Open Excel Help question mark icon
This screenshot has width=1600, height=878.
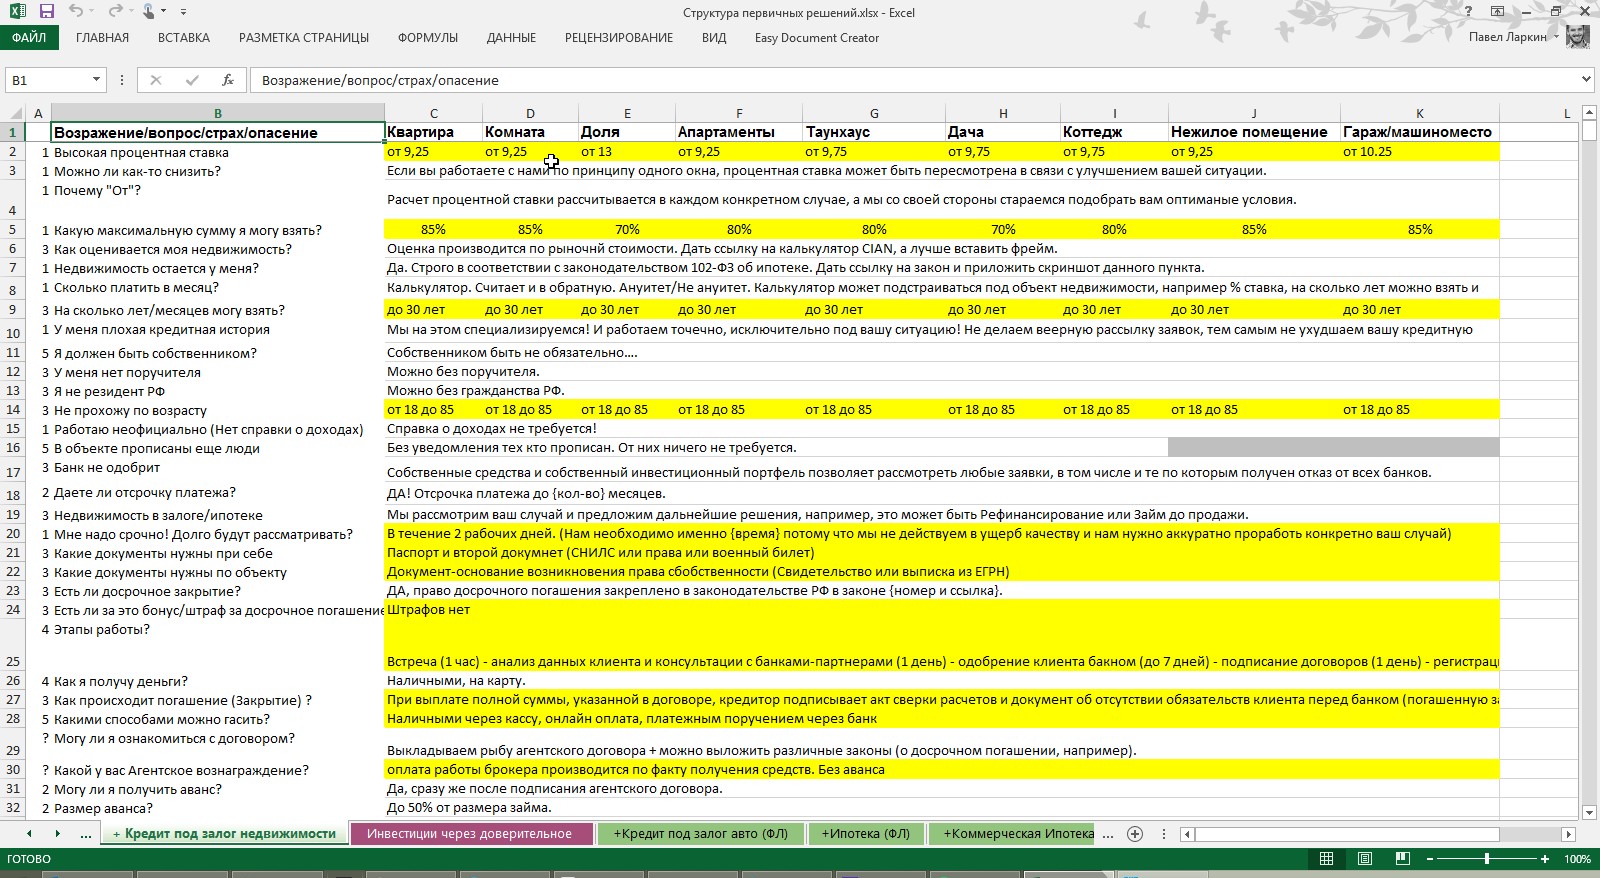click(x=1468, y=12)
